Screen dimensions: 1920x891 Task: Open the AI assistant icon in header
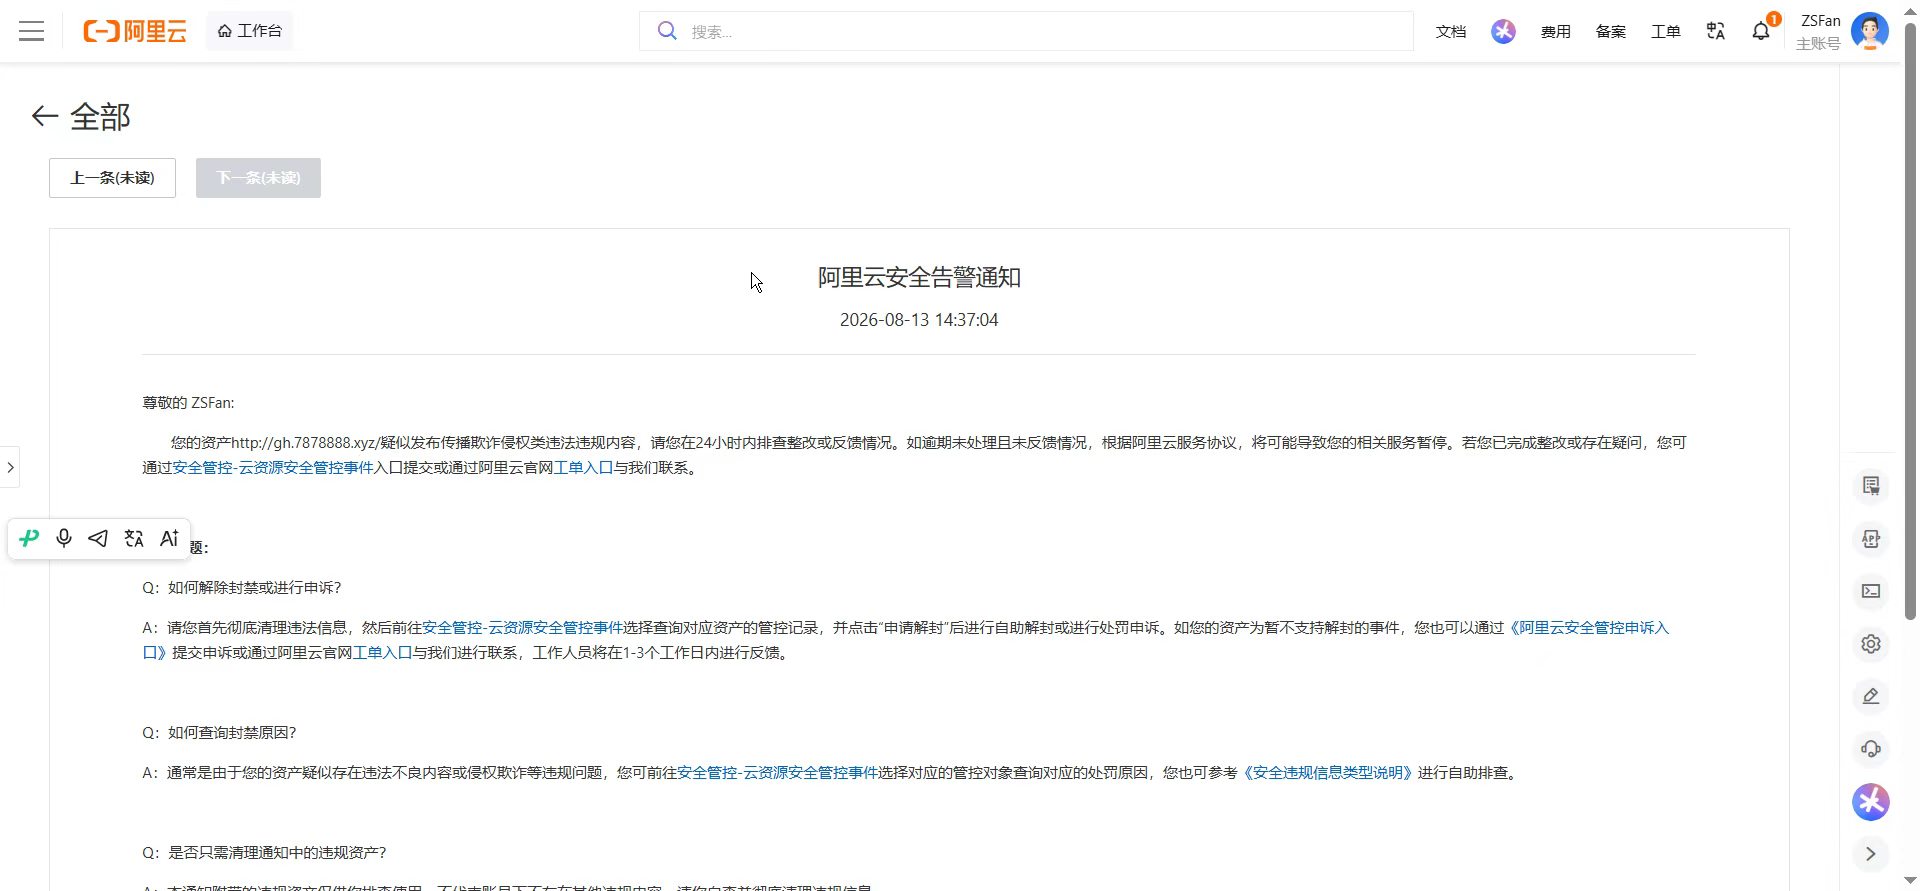pos(1503,32)
